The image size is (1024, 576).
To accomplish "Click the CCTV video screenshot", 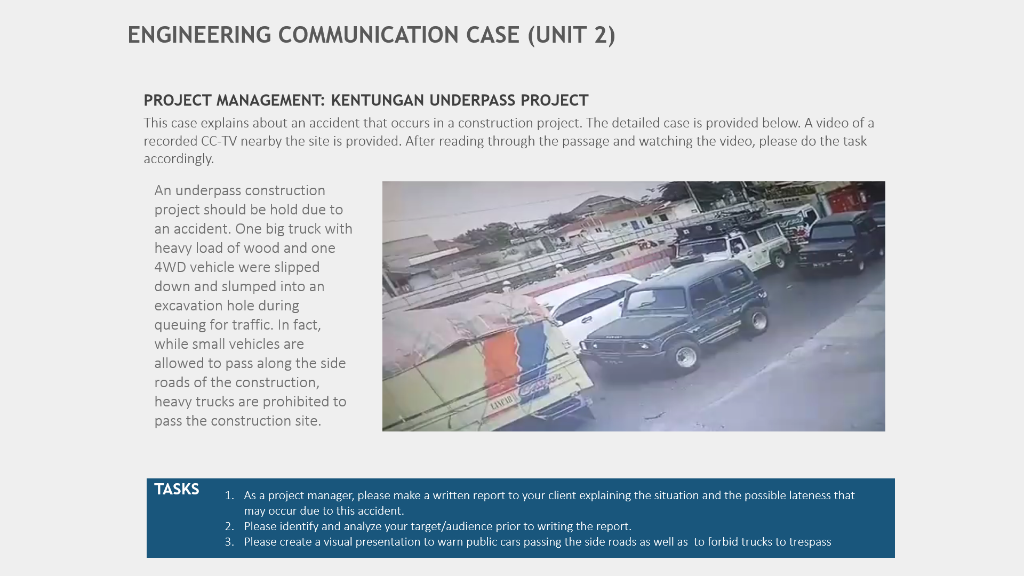I will (x=632, y=305).
